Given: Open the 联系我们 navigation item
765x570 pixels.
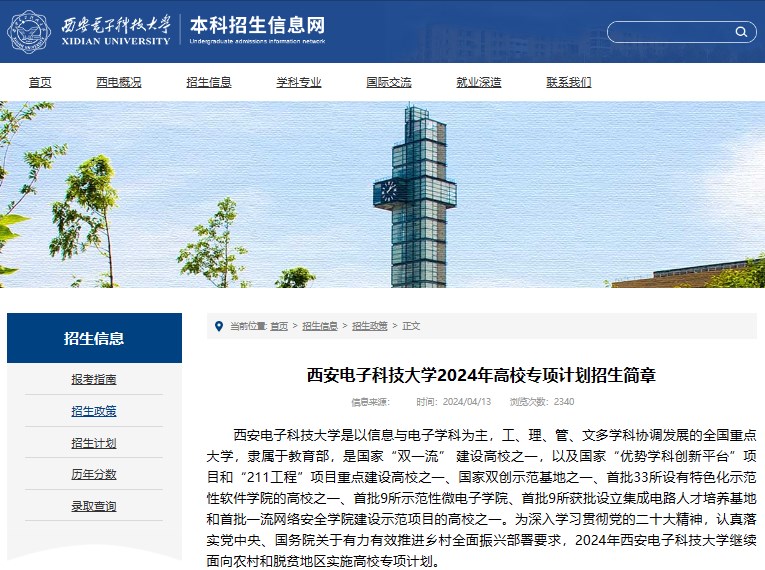Looking at the screenshot, I should point(569,82).
